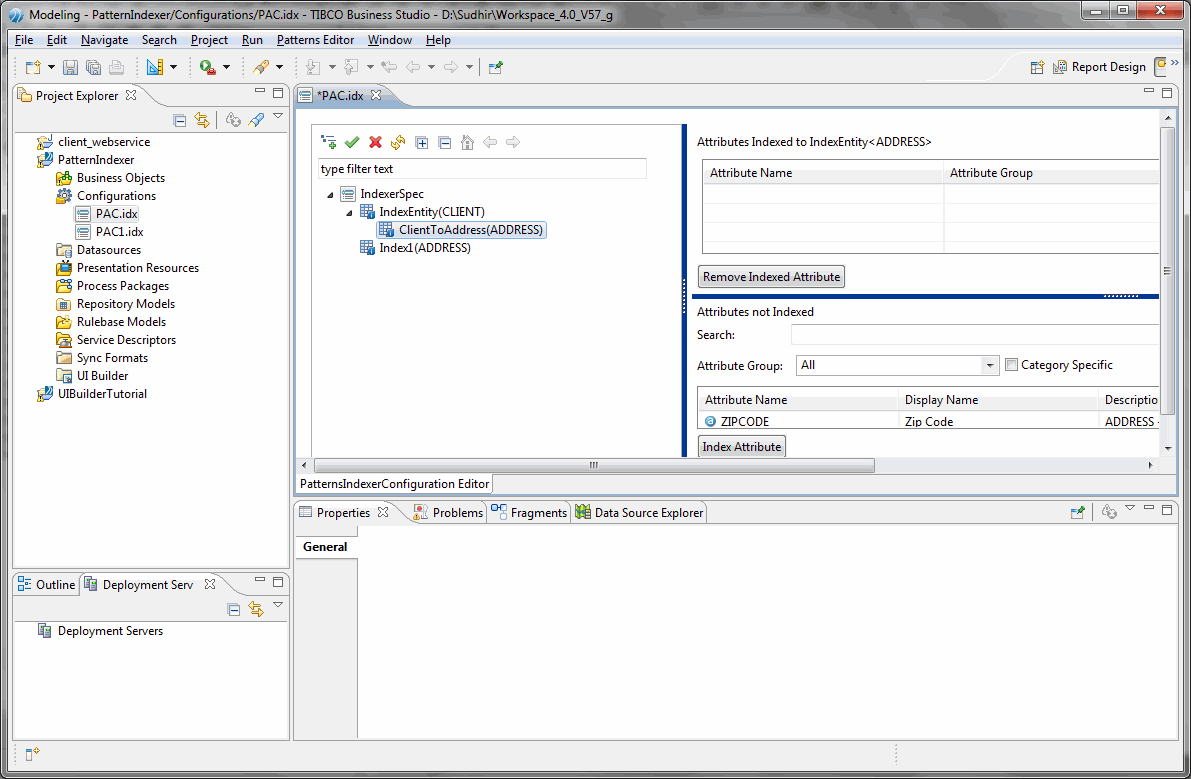1191x779 pixels.
Task: Click the Pin Editor toolbar icon
Action: point(496,68)
